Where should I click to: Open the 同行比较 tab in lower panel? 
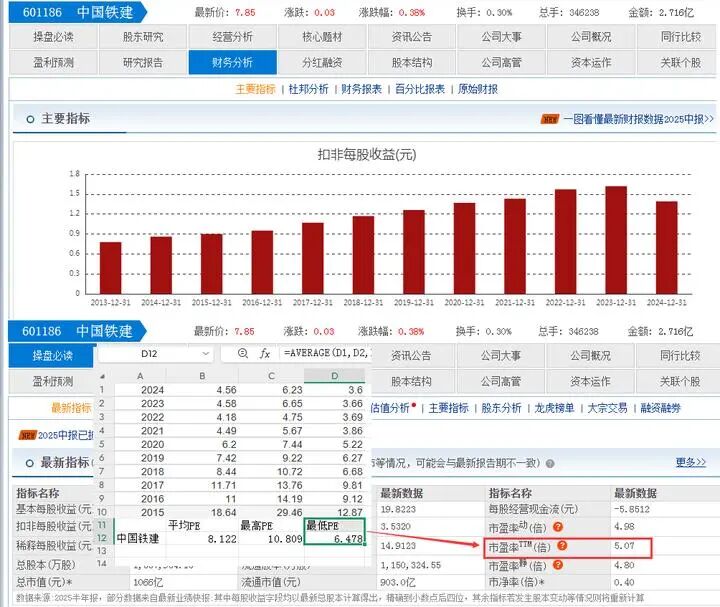tap(680, 355)
